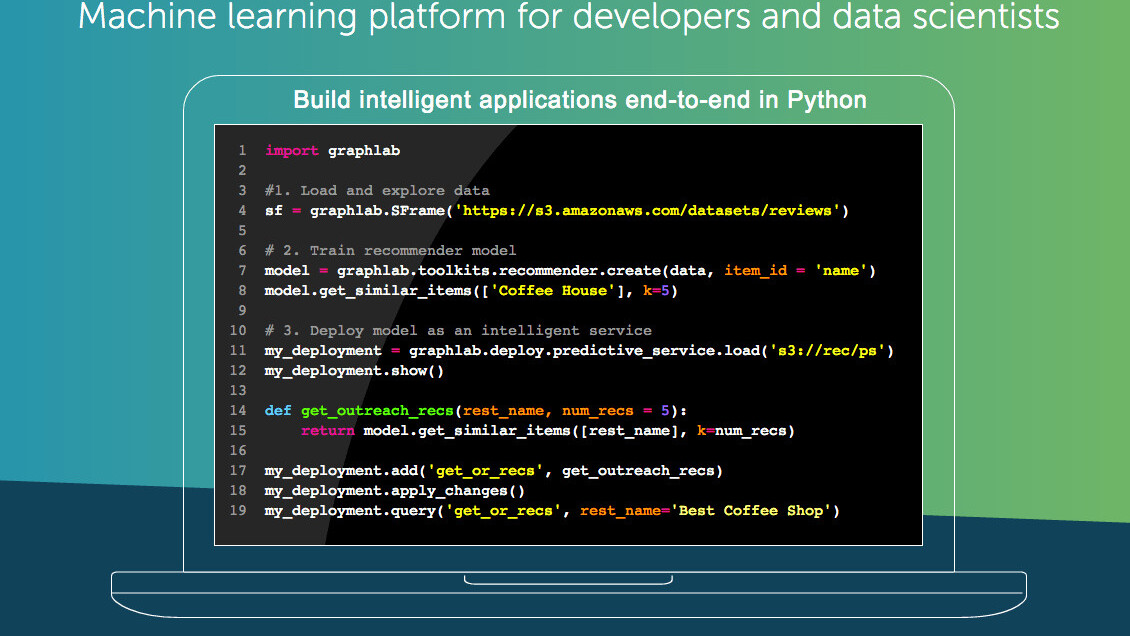Click the heading "Build intelligent applications end-to-end in Python"

579,100
